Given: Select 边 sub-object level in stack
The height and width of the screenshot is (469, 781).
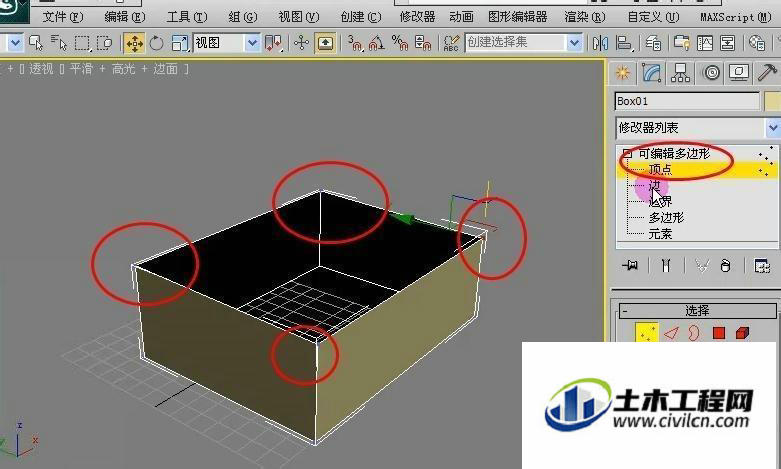Looking at the screenshot, I should (654, 186).
